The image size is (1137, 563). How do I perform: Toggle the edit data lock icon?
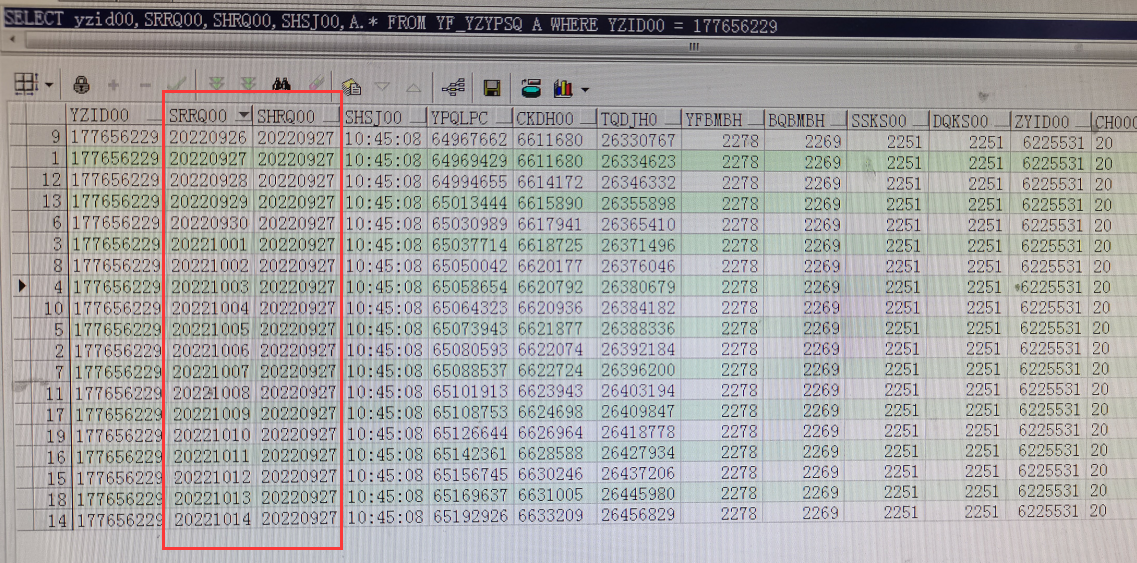[80, 86]
